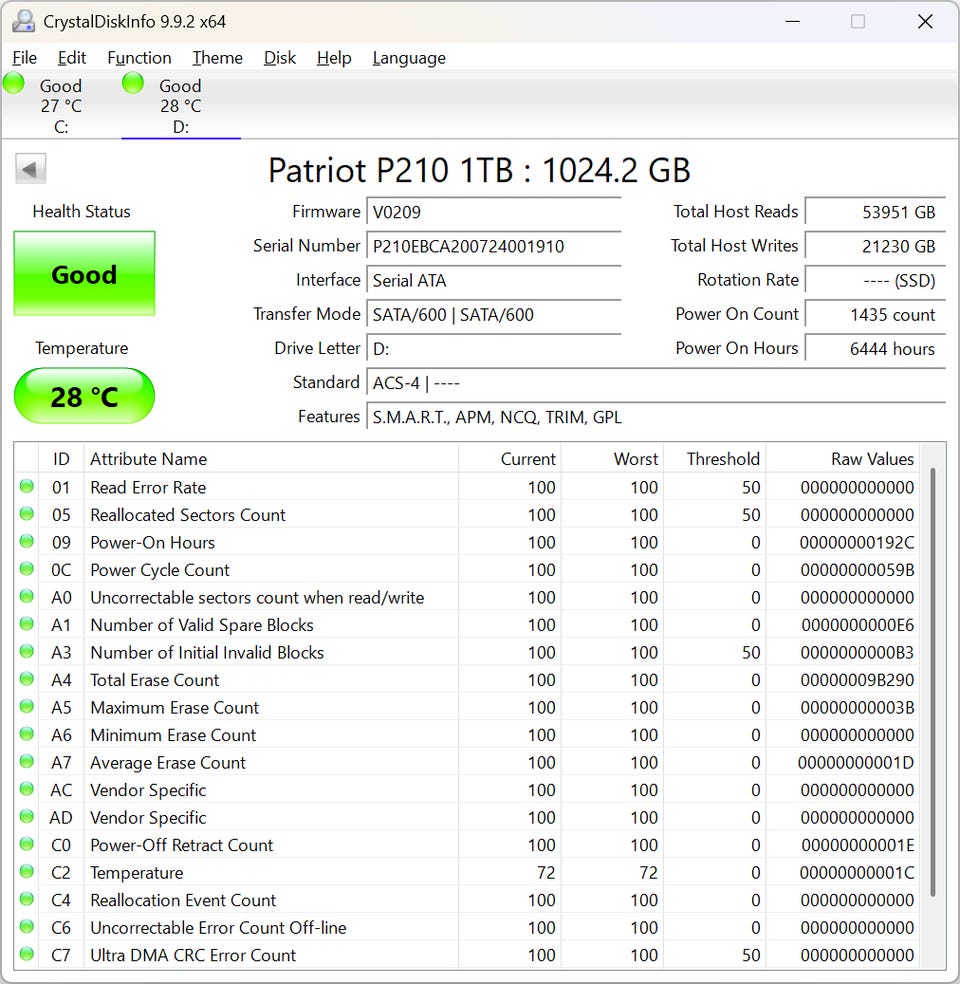Open the Theme menu
The height and width of the screenshot is (984, 960).
(x=217, y=58)
